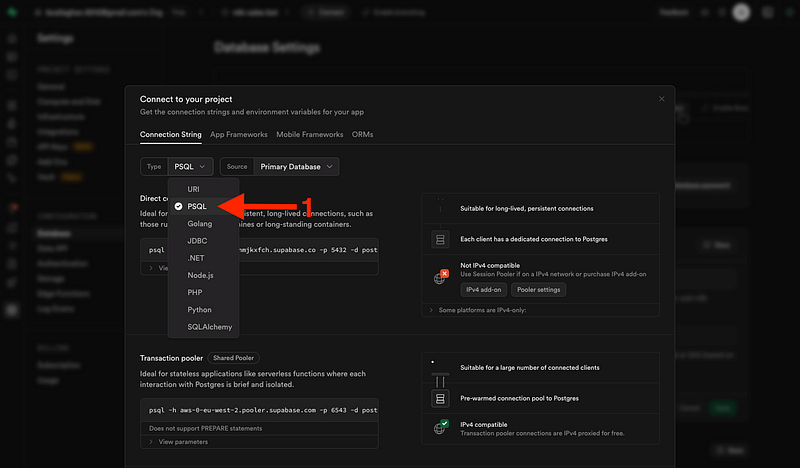Expand 'Some platforms are IPv4-only' section

tap(476, 310)
